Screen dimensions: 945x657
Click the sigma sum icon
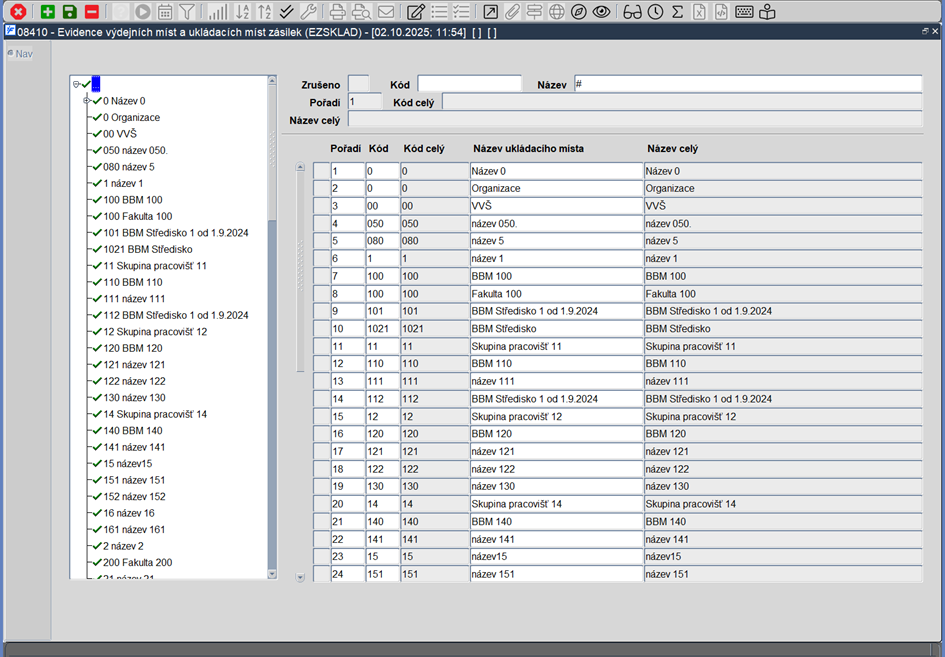(x=677, y=12)
